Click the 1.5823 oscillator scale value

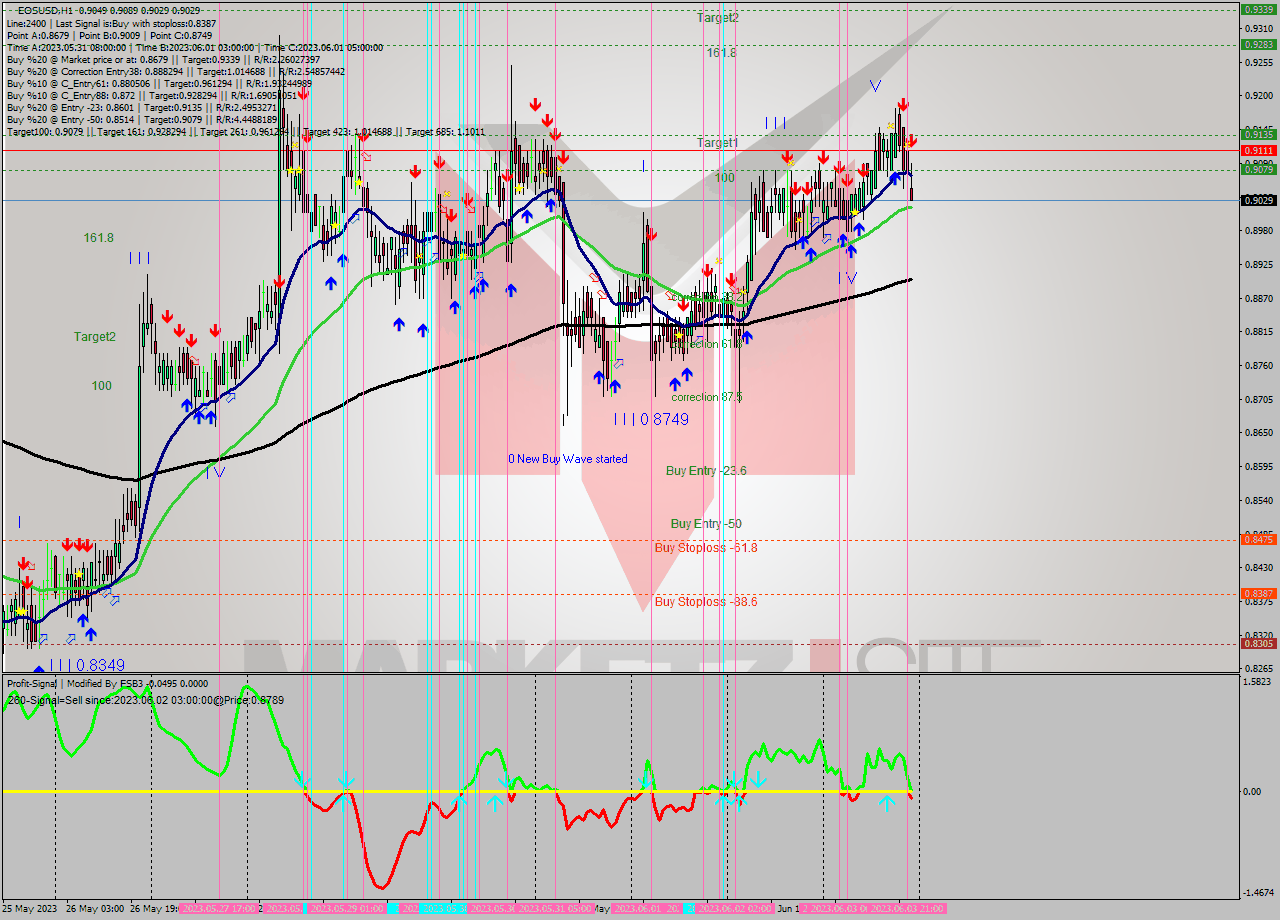click(x=1258, y=682)
